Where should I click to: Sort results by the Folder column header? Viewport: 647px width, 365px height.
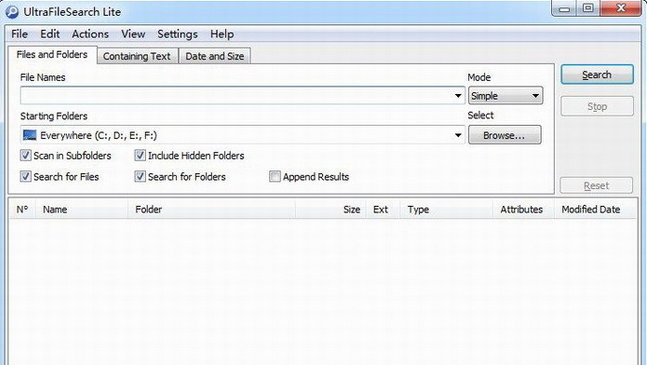(212, 210)
